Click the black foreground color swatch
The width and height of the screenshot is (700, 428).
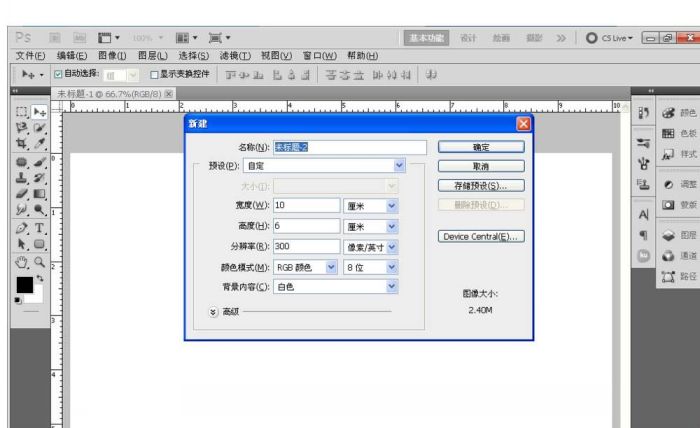[x=25, y=285]
